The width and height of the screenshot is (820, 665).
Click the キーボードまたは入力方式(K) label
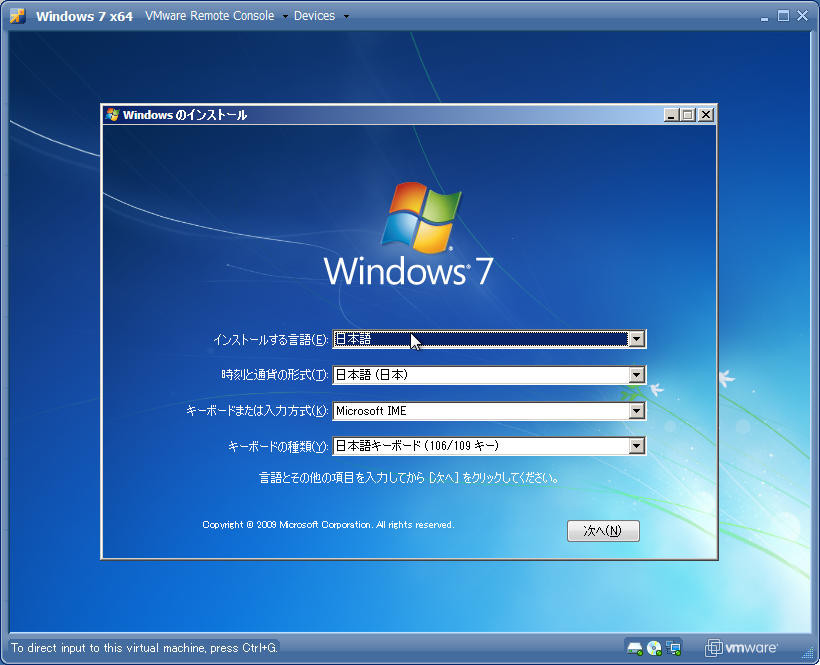click(x=257, y=411)
